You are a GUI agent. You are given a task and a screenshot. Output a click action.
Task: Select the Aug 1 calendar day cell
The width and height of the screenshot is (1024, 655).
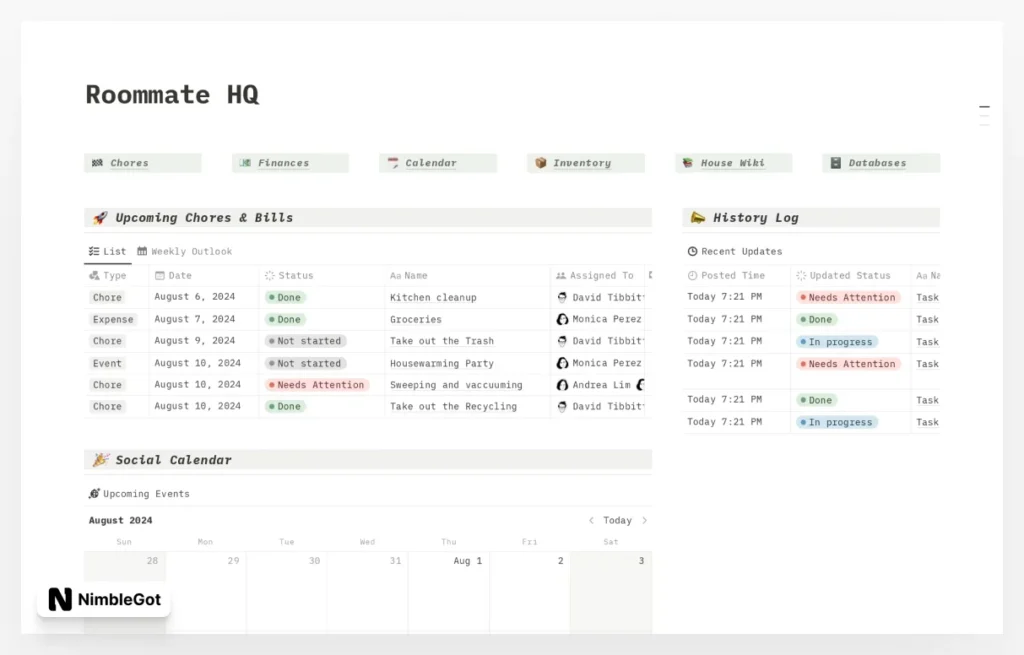click(x=449, y=592)
